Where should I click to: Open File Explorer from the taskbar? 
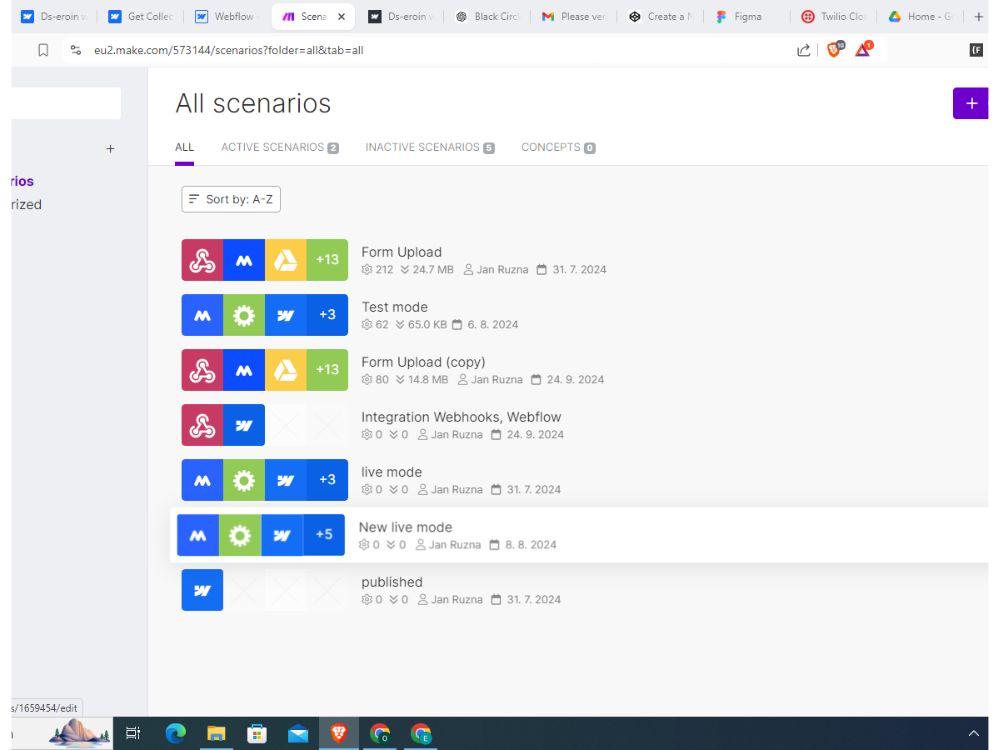(216, 733)
